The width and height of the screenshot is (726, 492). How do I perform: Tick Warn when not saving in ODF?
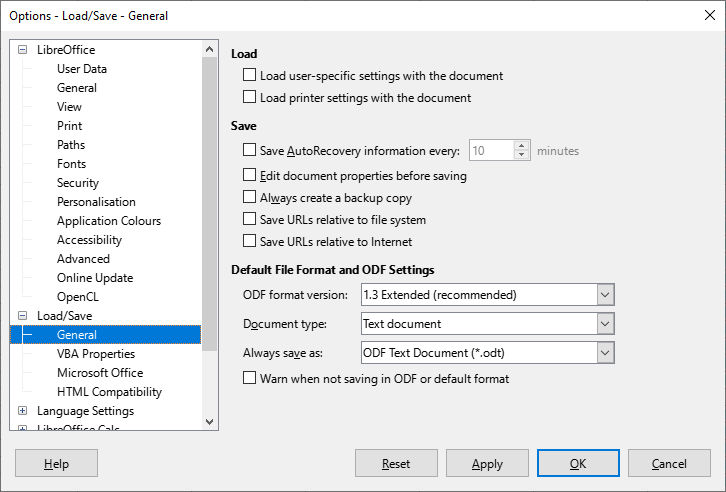250,379
